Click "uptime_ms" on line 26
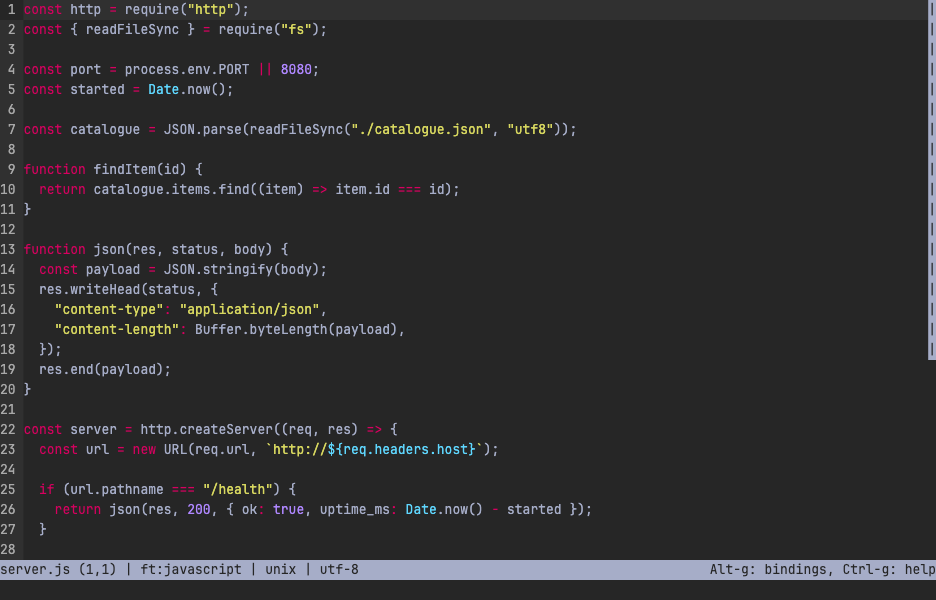Viewport: 936px width, 600px height. (x=355, y=510)
